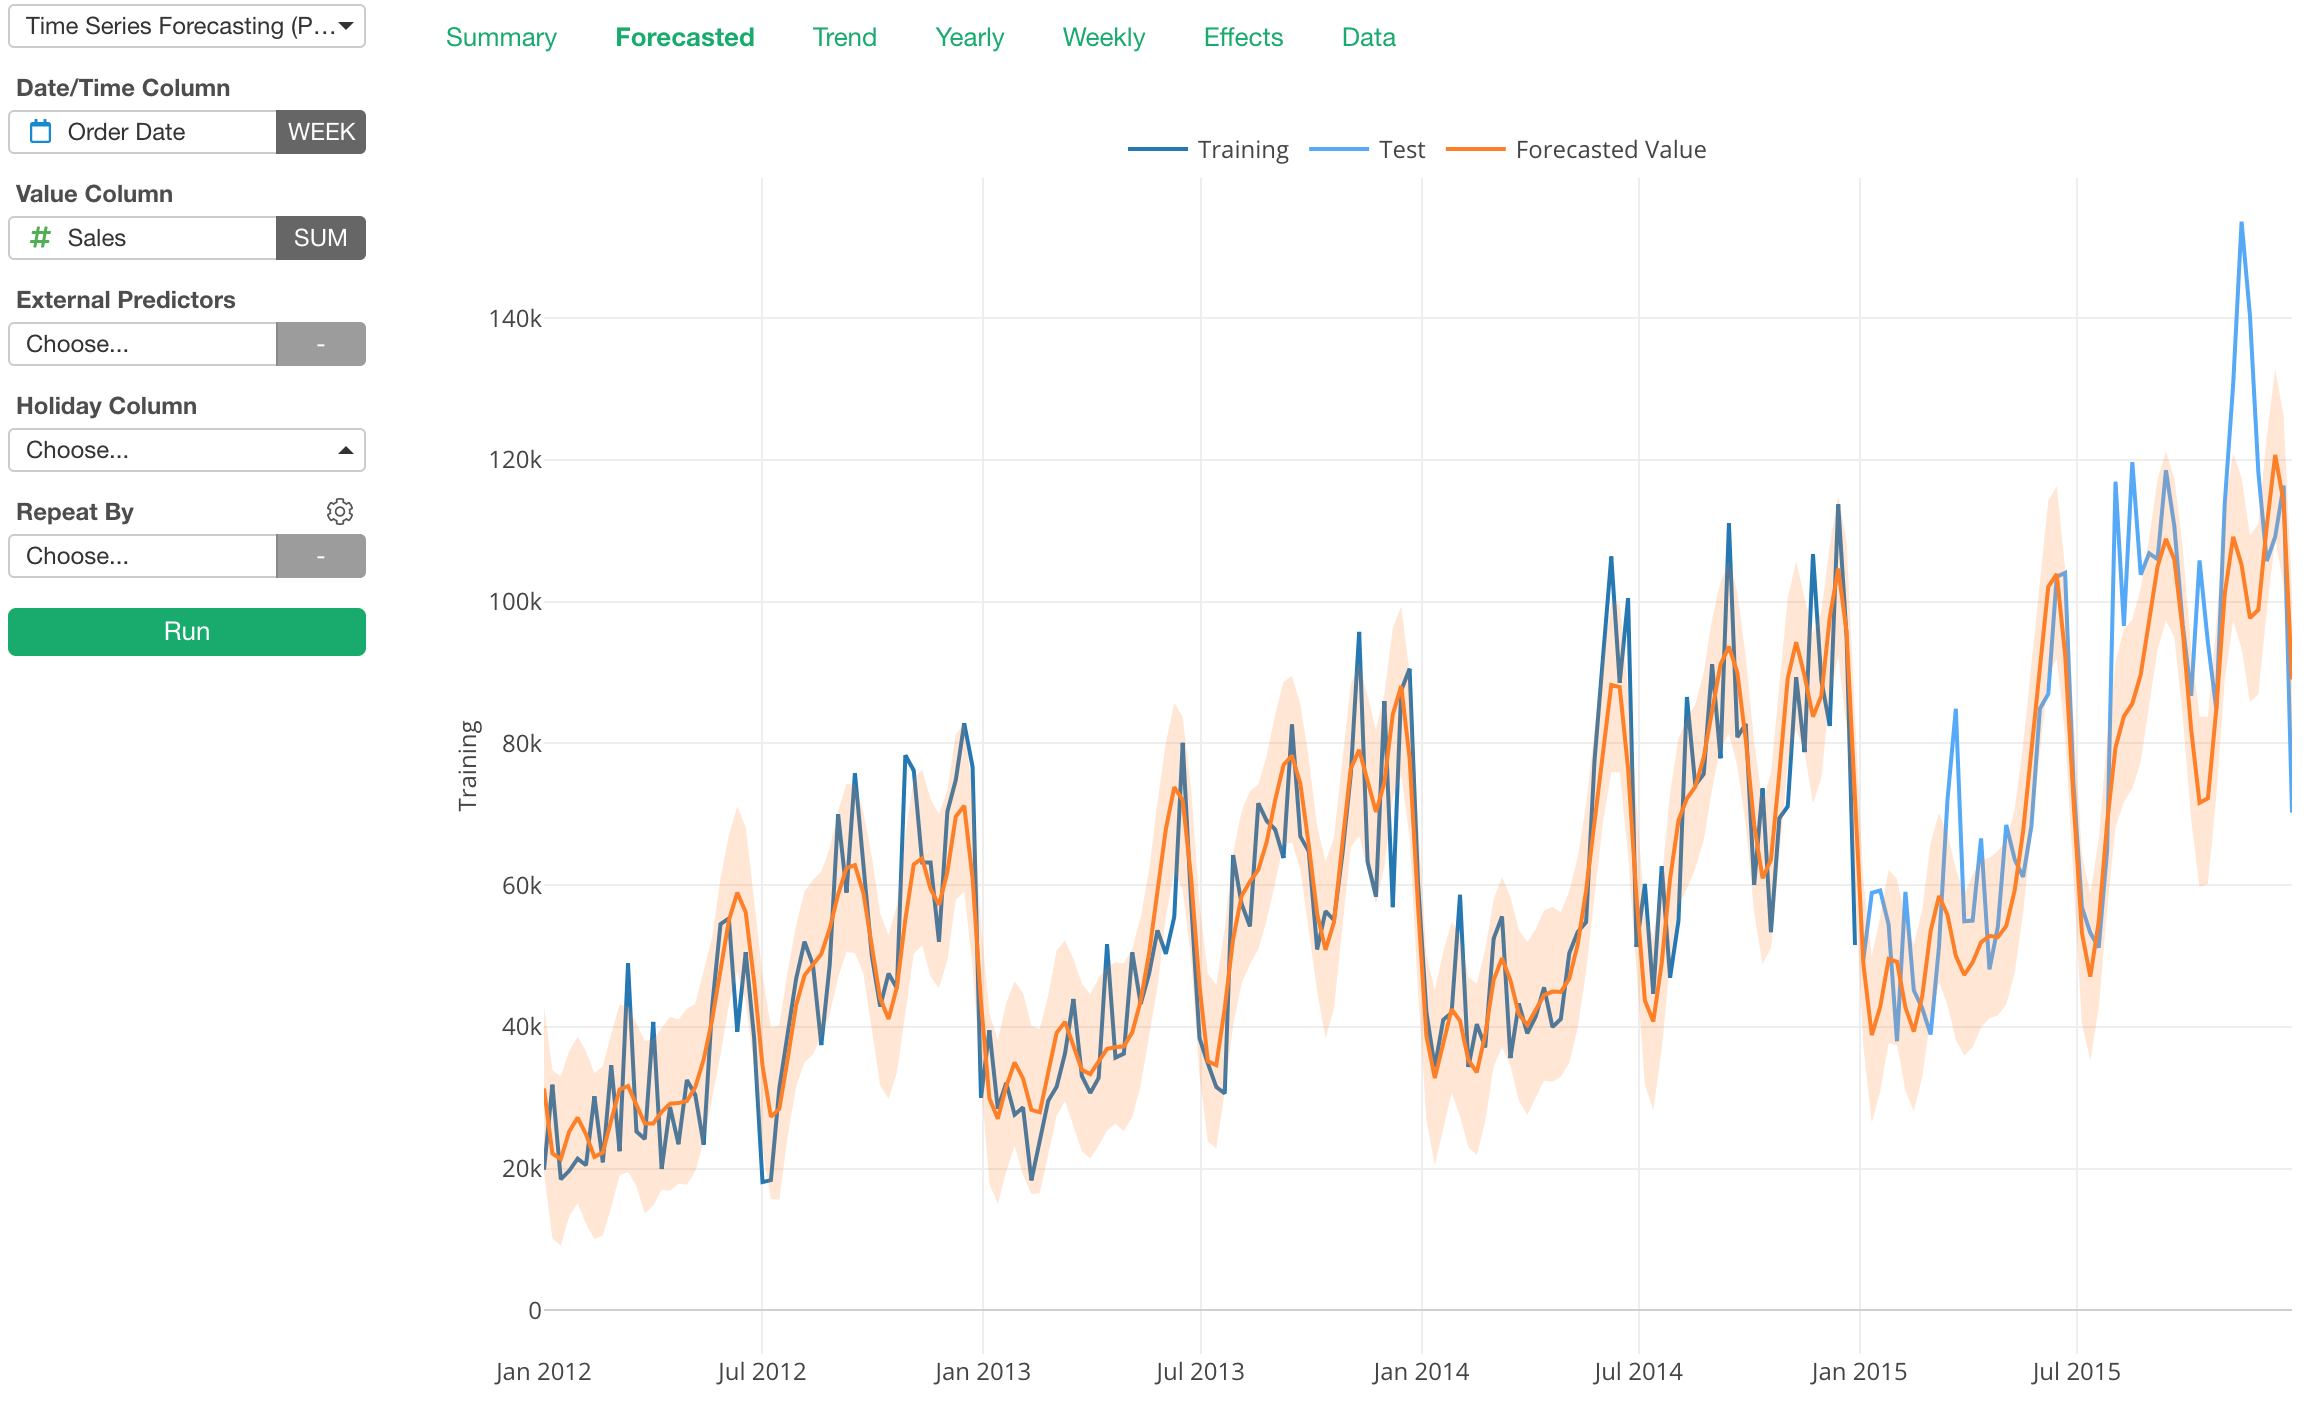
Task: Click the Repeat By gear settings icon
Action: tap(340, 512)
